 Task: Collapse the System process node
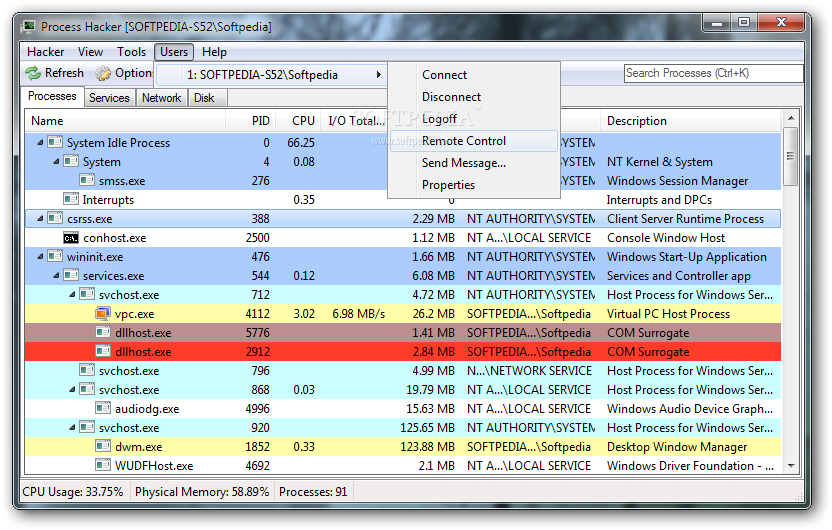[56, 162]
